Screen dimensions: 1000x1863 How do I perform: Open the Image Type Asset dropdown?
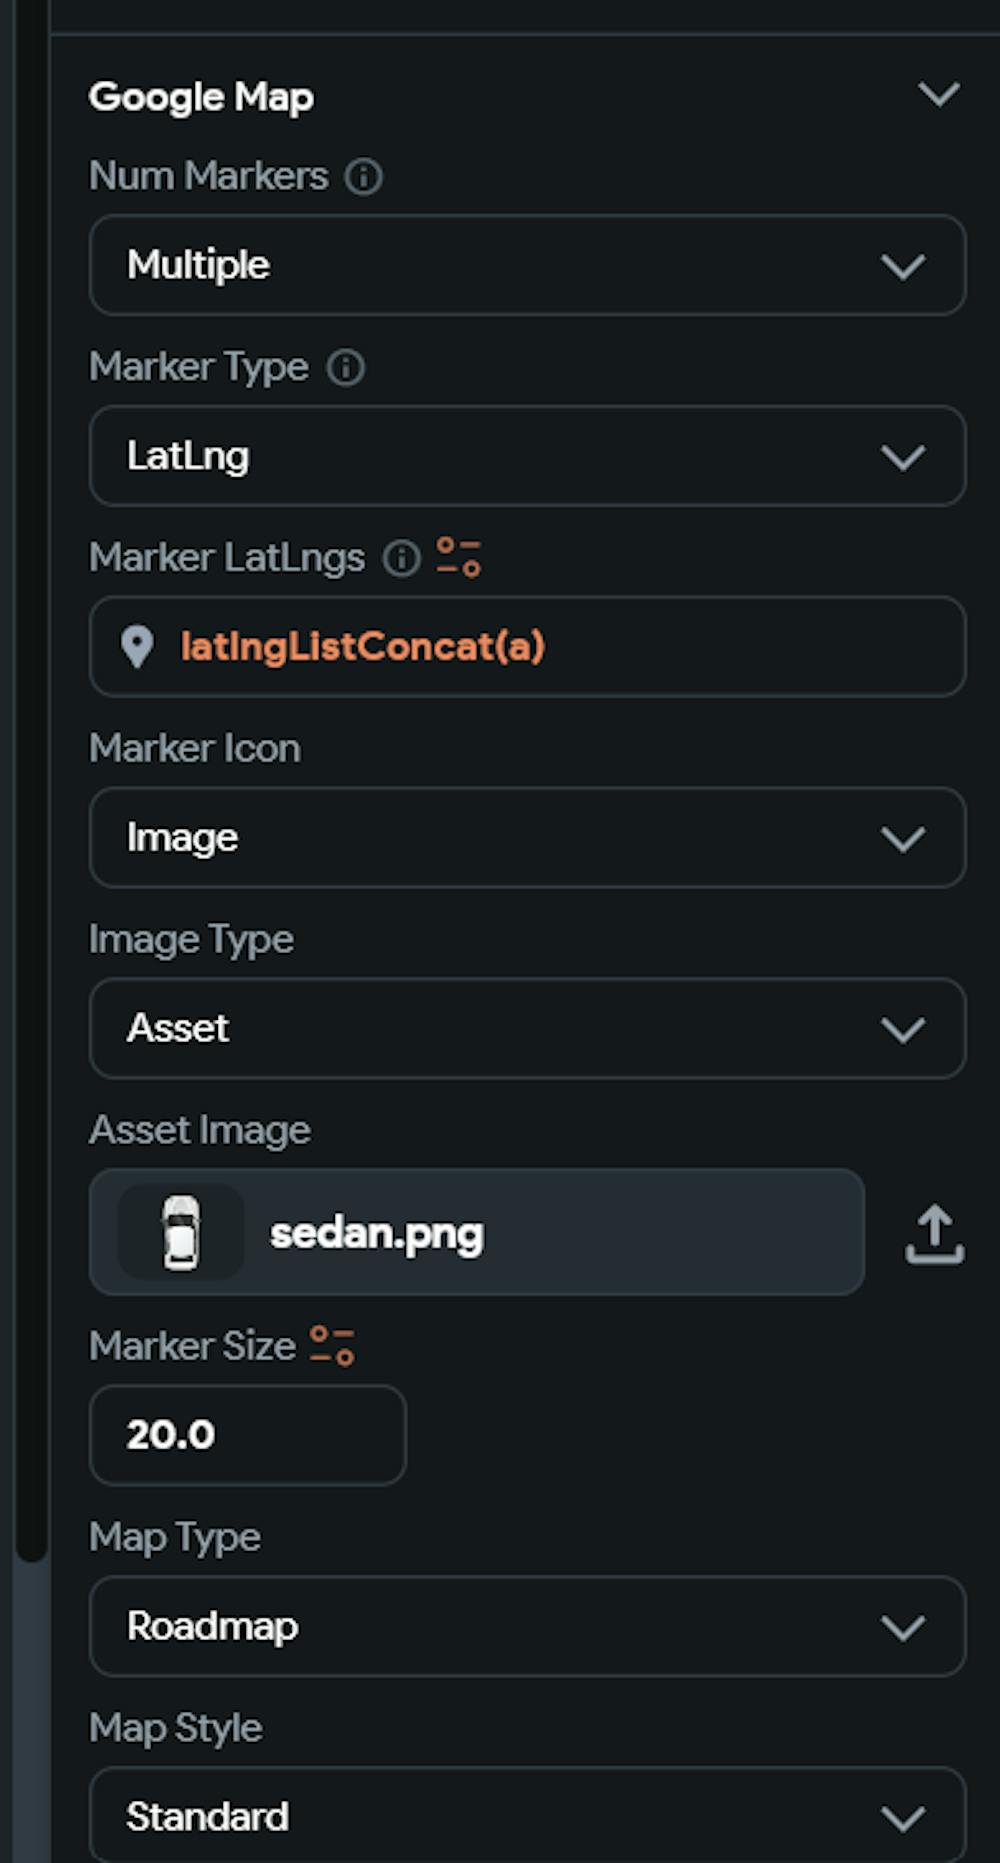(x=527, y=1029)
